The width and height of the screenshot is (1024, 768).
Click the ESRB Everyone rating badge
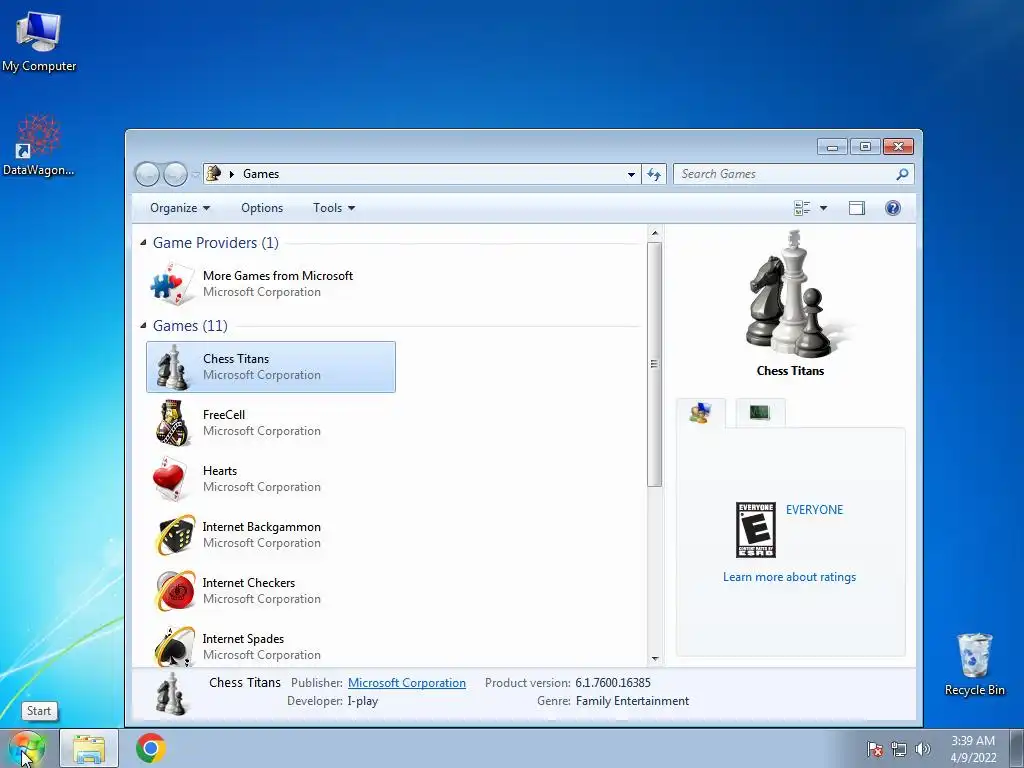tap(756, 530)
